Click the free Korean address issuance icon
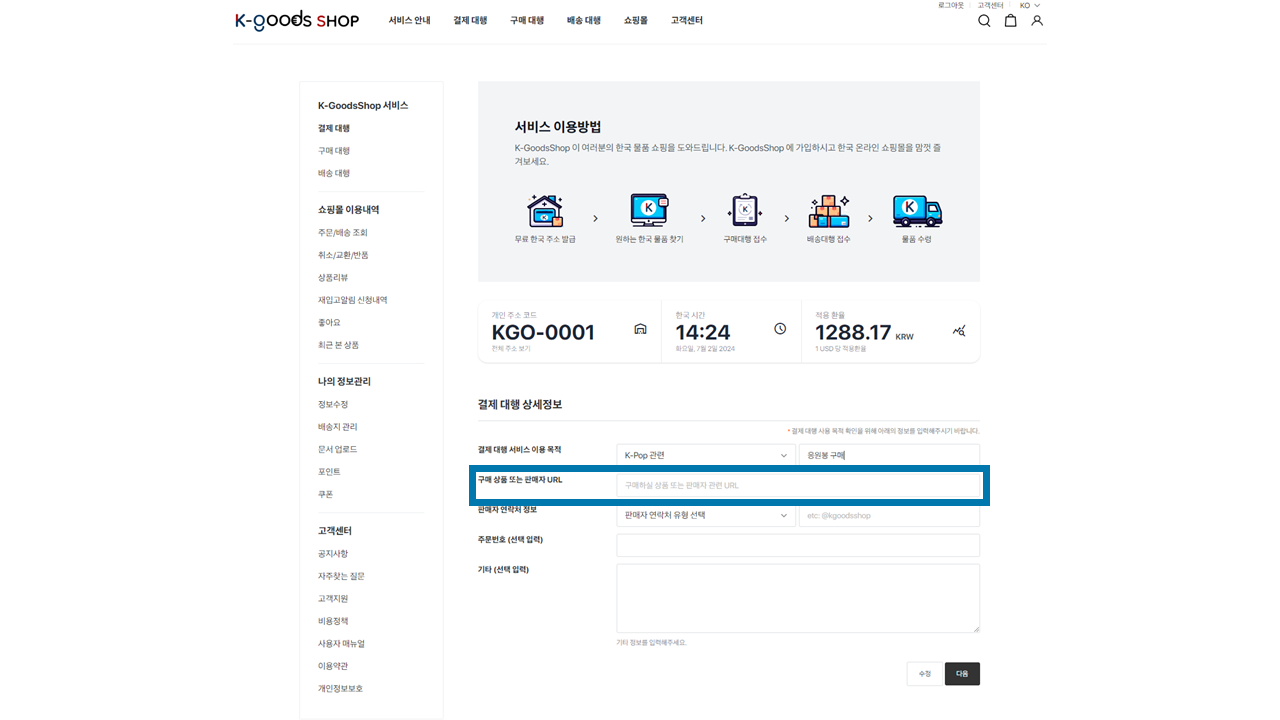The width and height of the screenshot is (1280, 720). point(545,211)
